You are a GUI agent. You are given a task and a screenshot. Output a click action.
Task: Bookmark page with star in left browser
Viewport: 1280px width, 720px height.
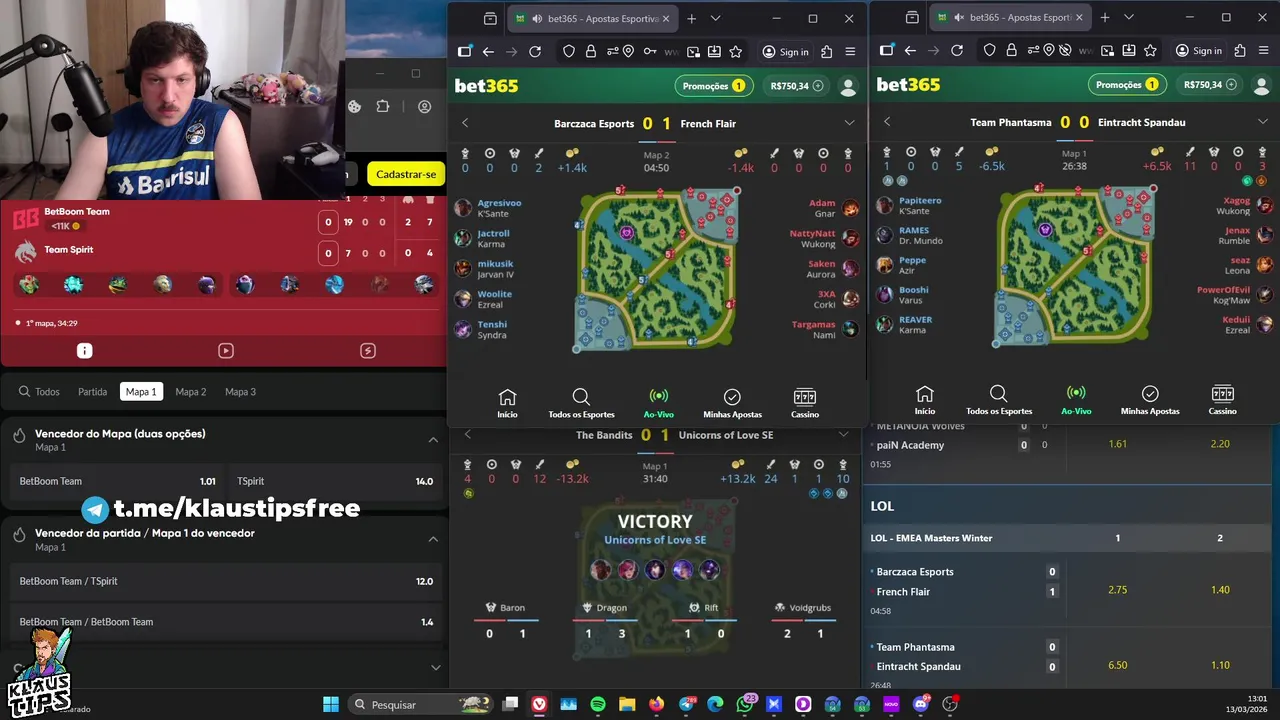pos(736,52)
